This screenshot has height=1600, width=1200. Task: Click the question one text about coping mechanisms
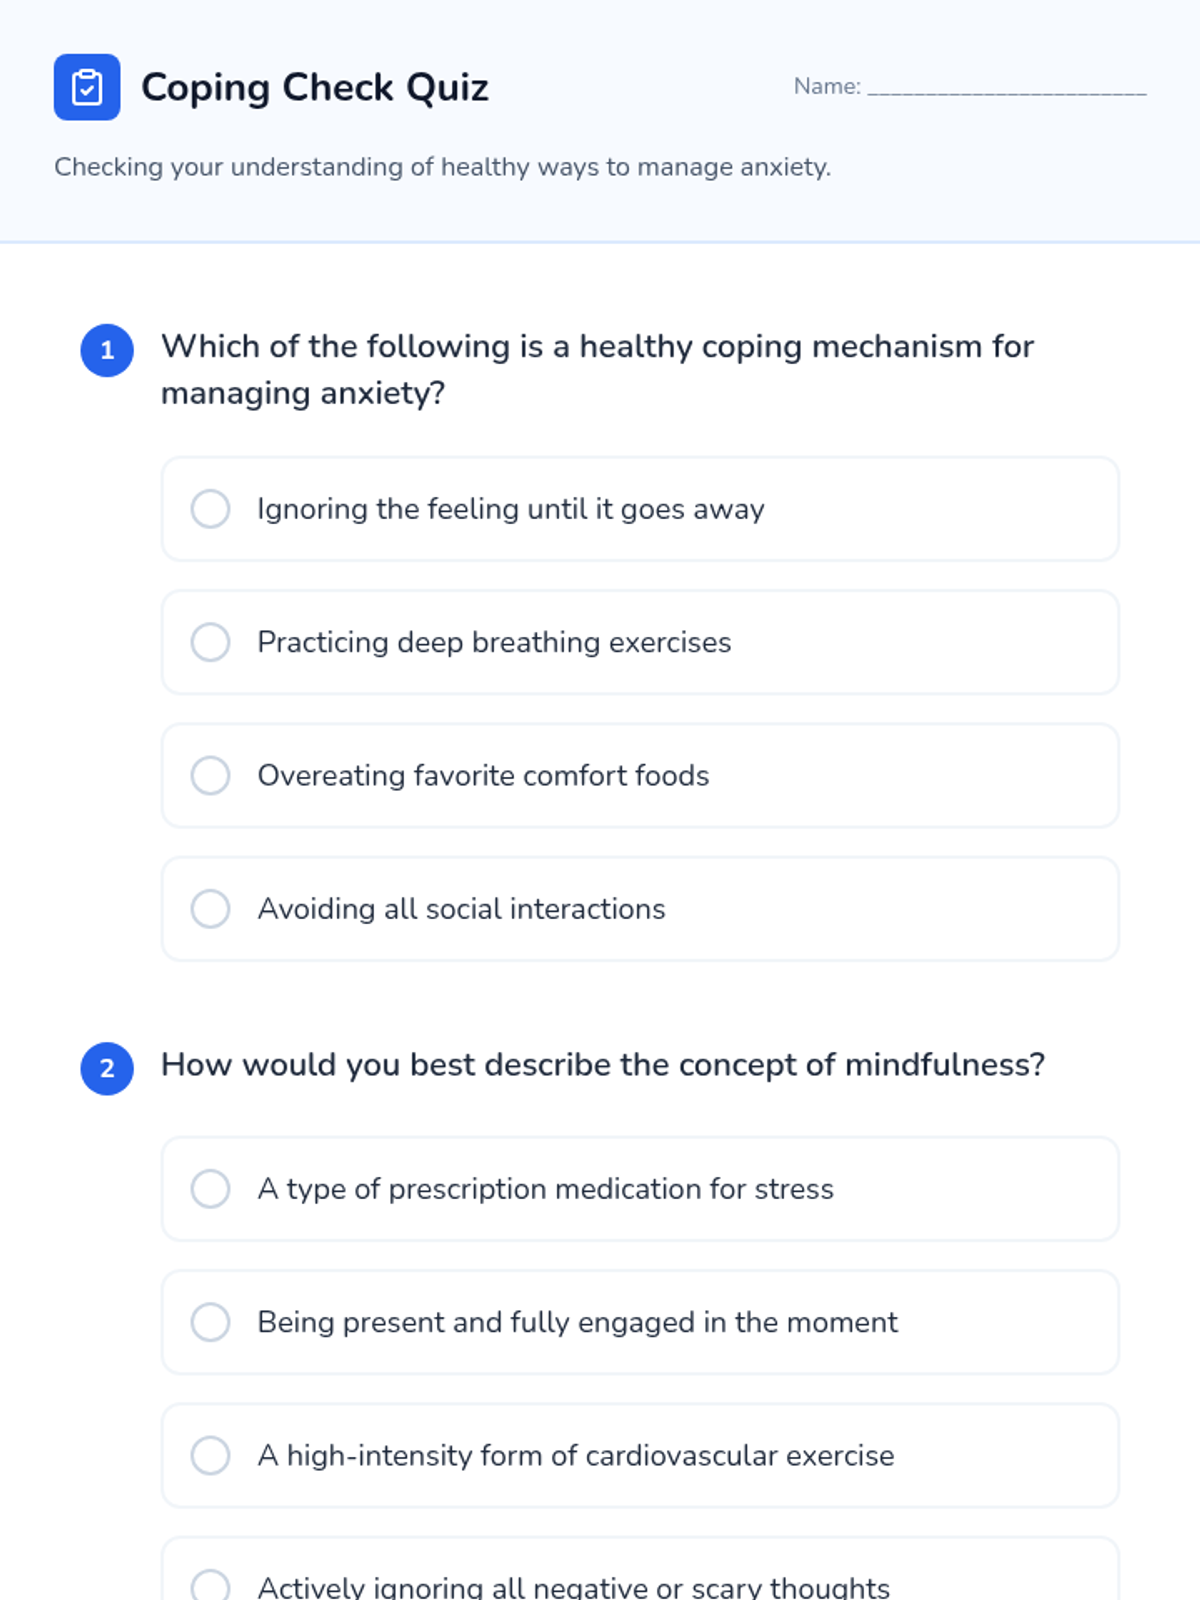click(597, 369)
